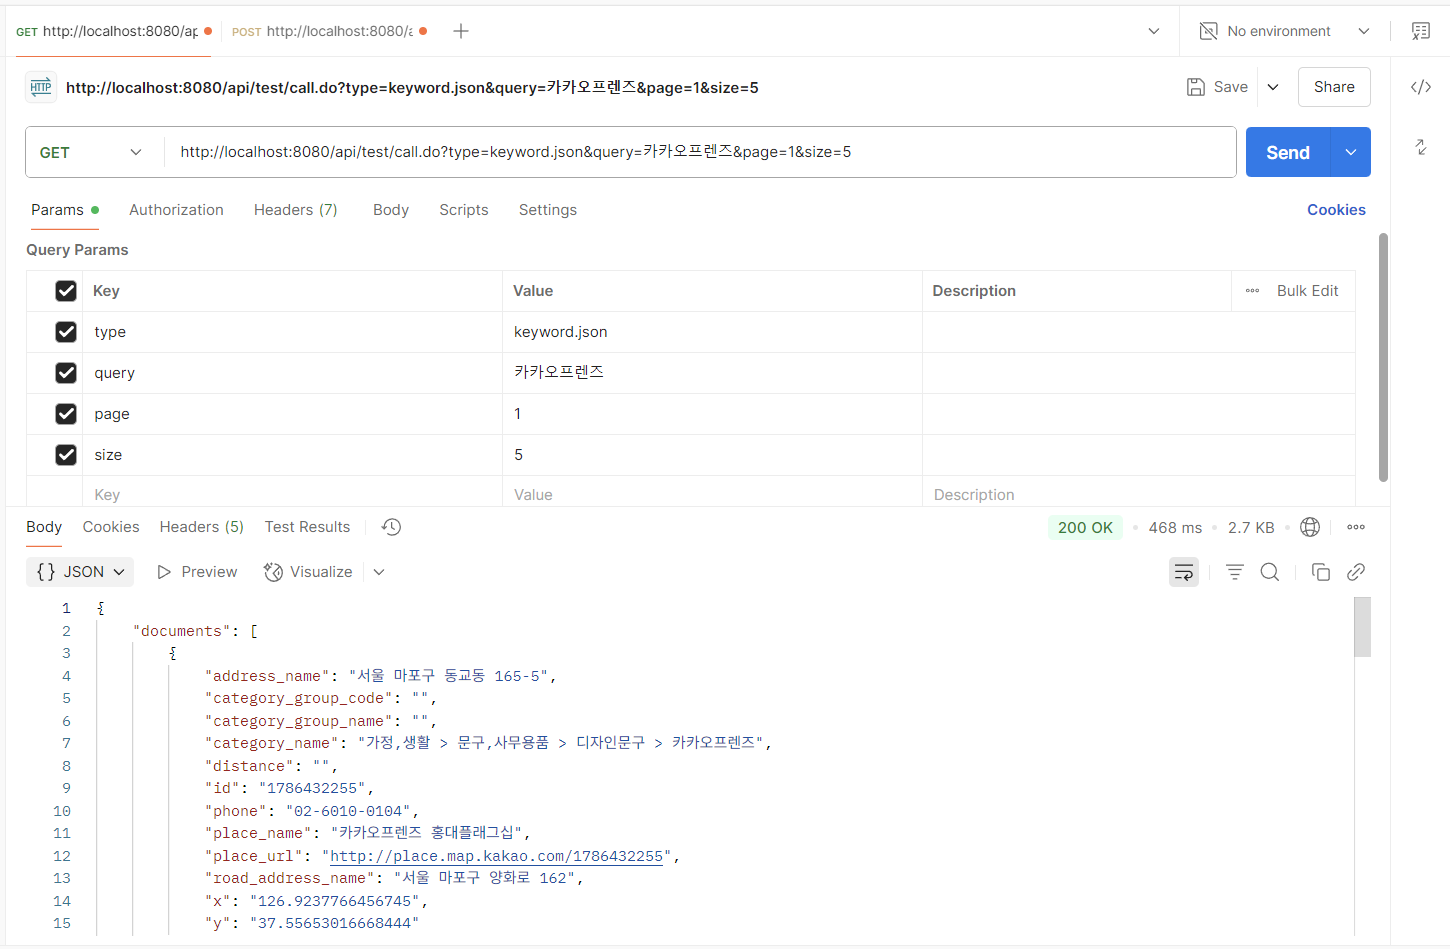Uncheck the page parameter checkbox
The image size is (1450, 949).
pyautogui.click(x=66, y=414)
